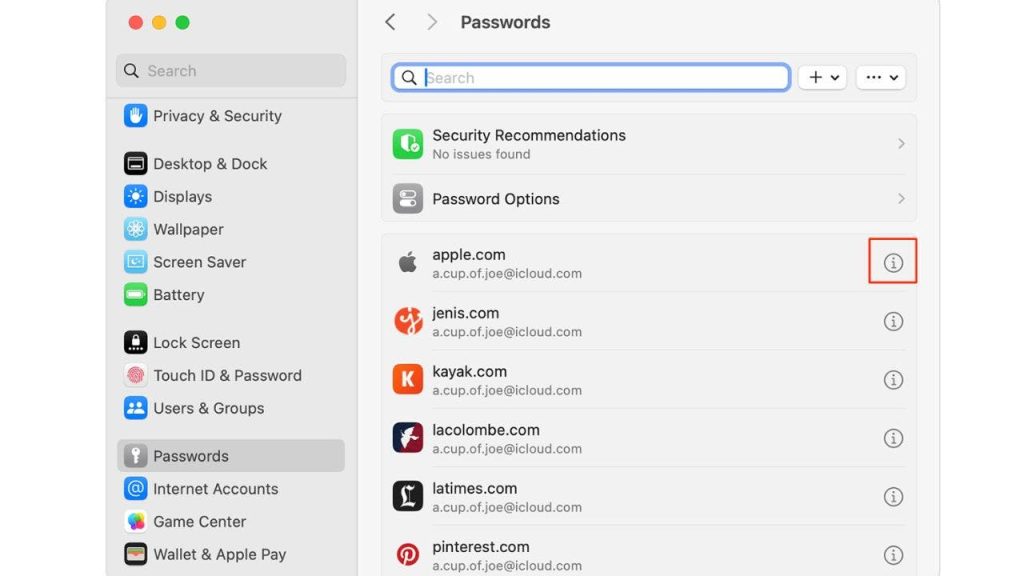This screenshot has height=576, width=1024.
Task: Click the Security Recommendations shield icon
Action: [408, 144]
